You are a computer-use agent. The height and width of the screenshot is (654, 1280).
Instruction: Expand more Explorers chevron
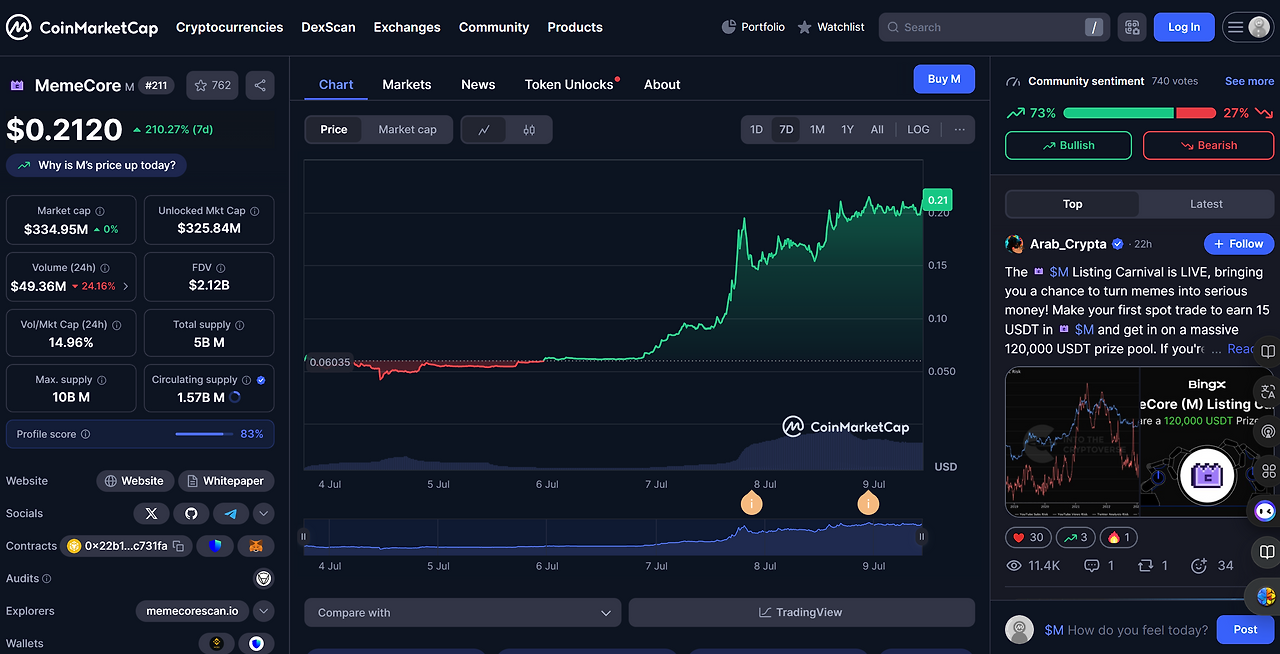pyautogui.click(x=264, y=611)
